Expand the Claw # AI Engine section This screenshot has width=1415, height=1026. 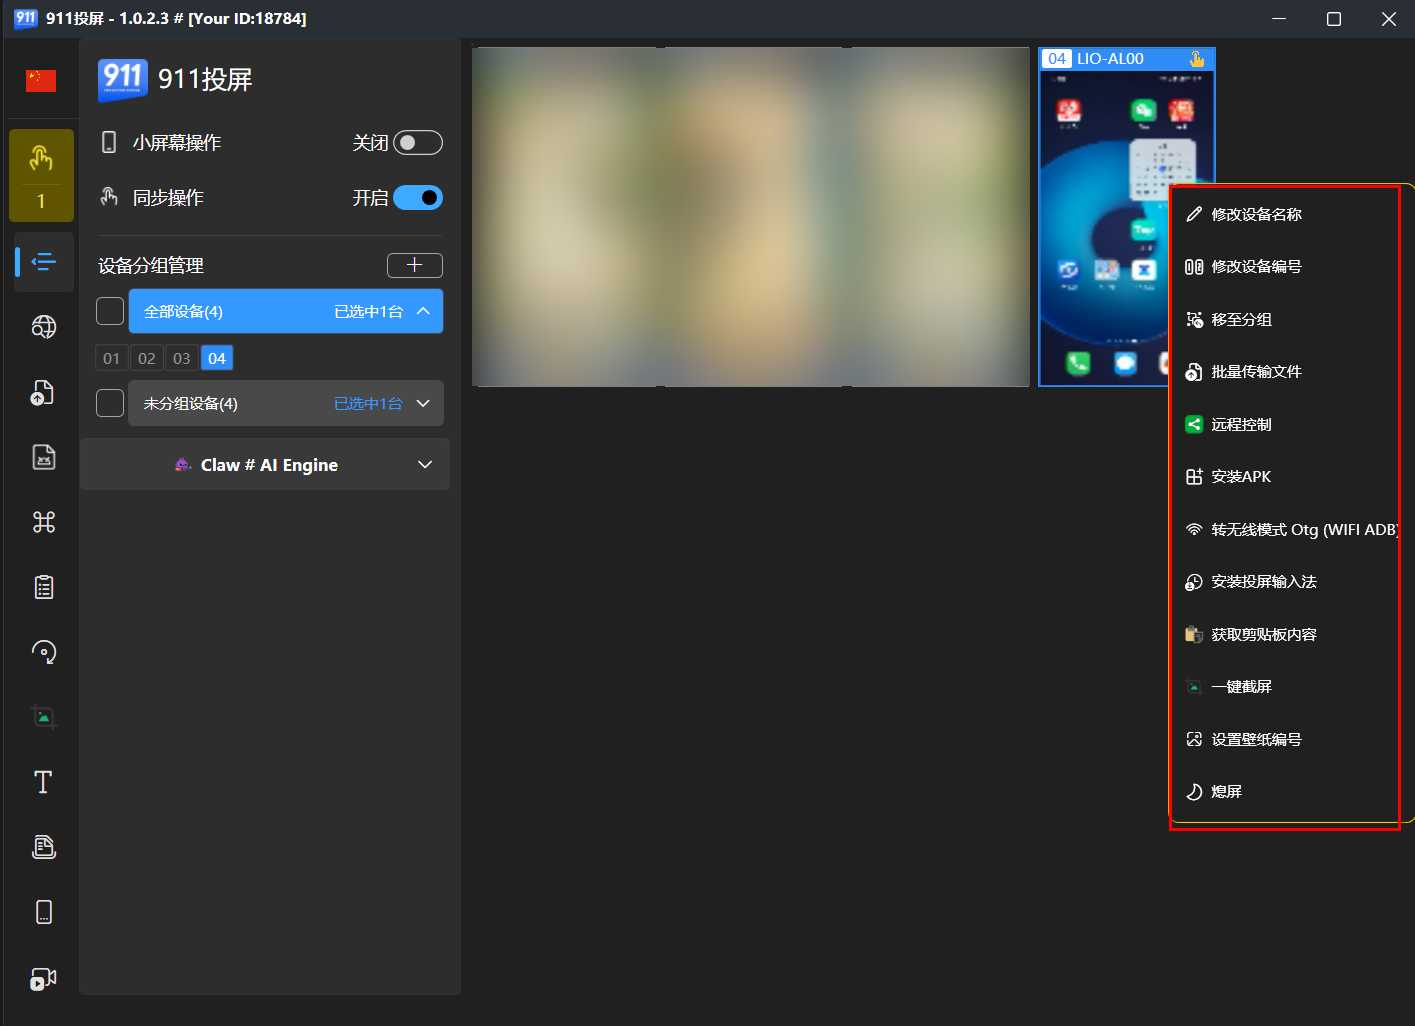[265, 465]
